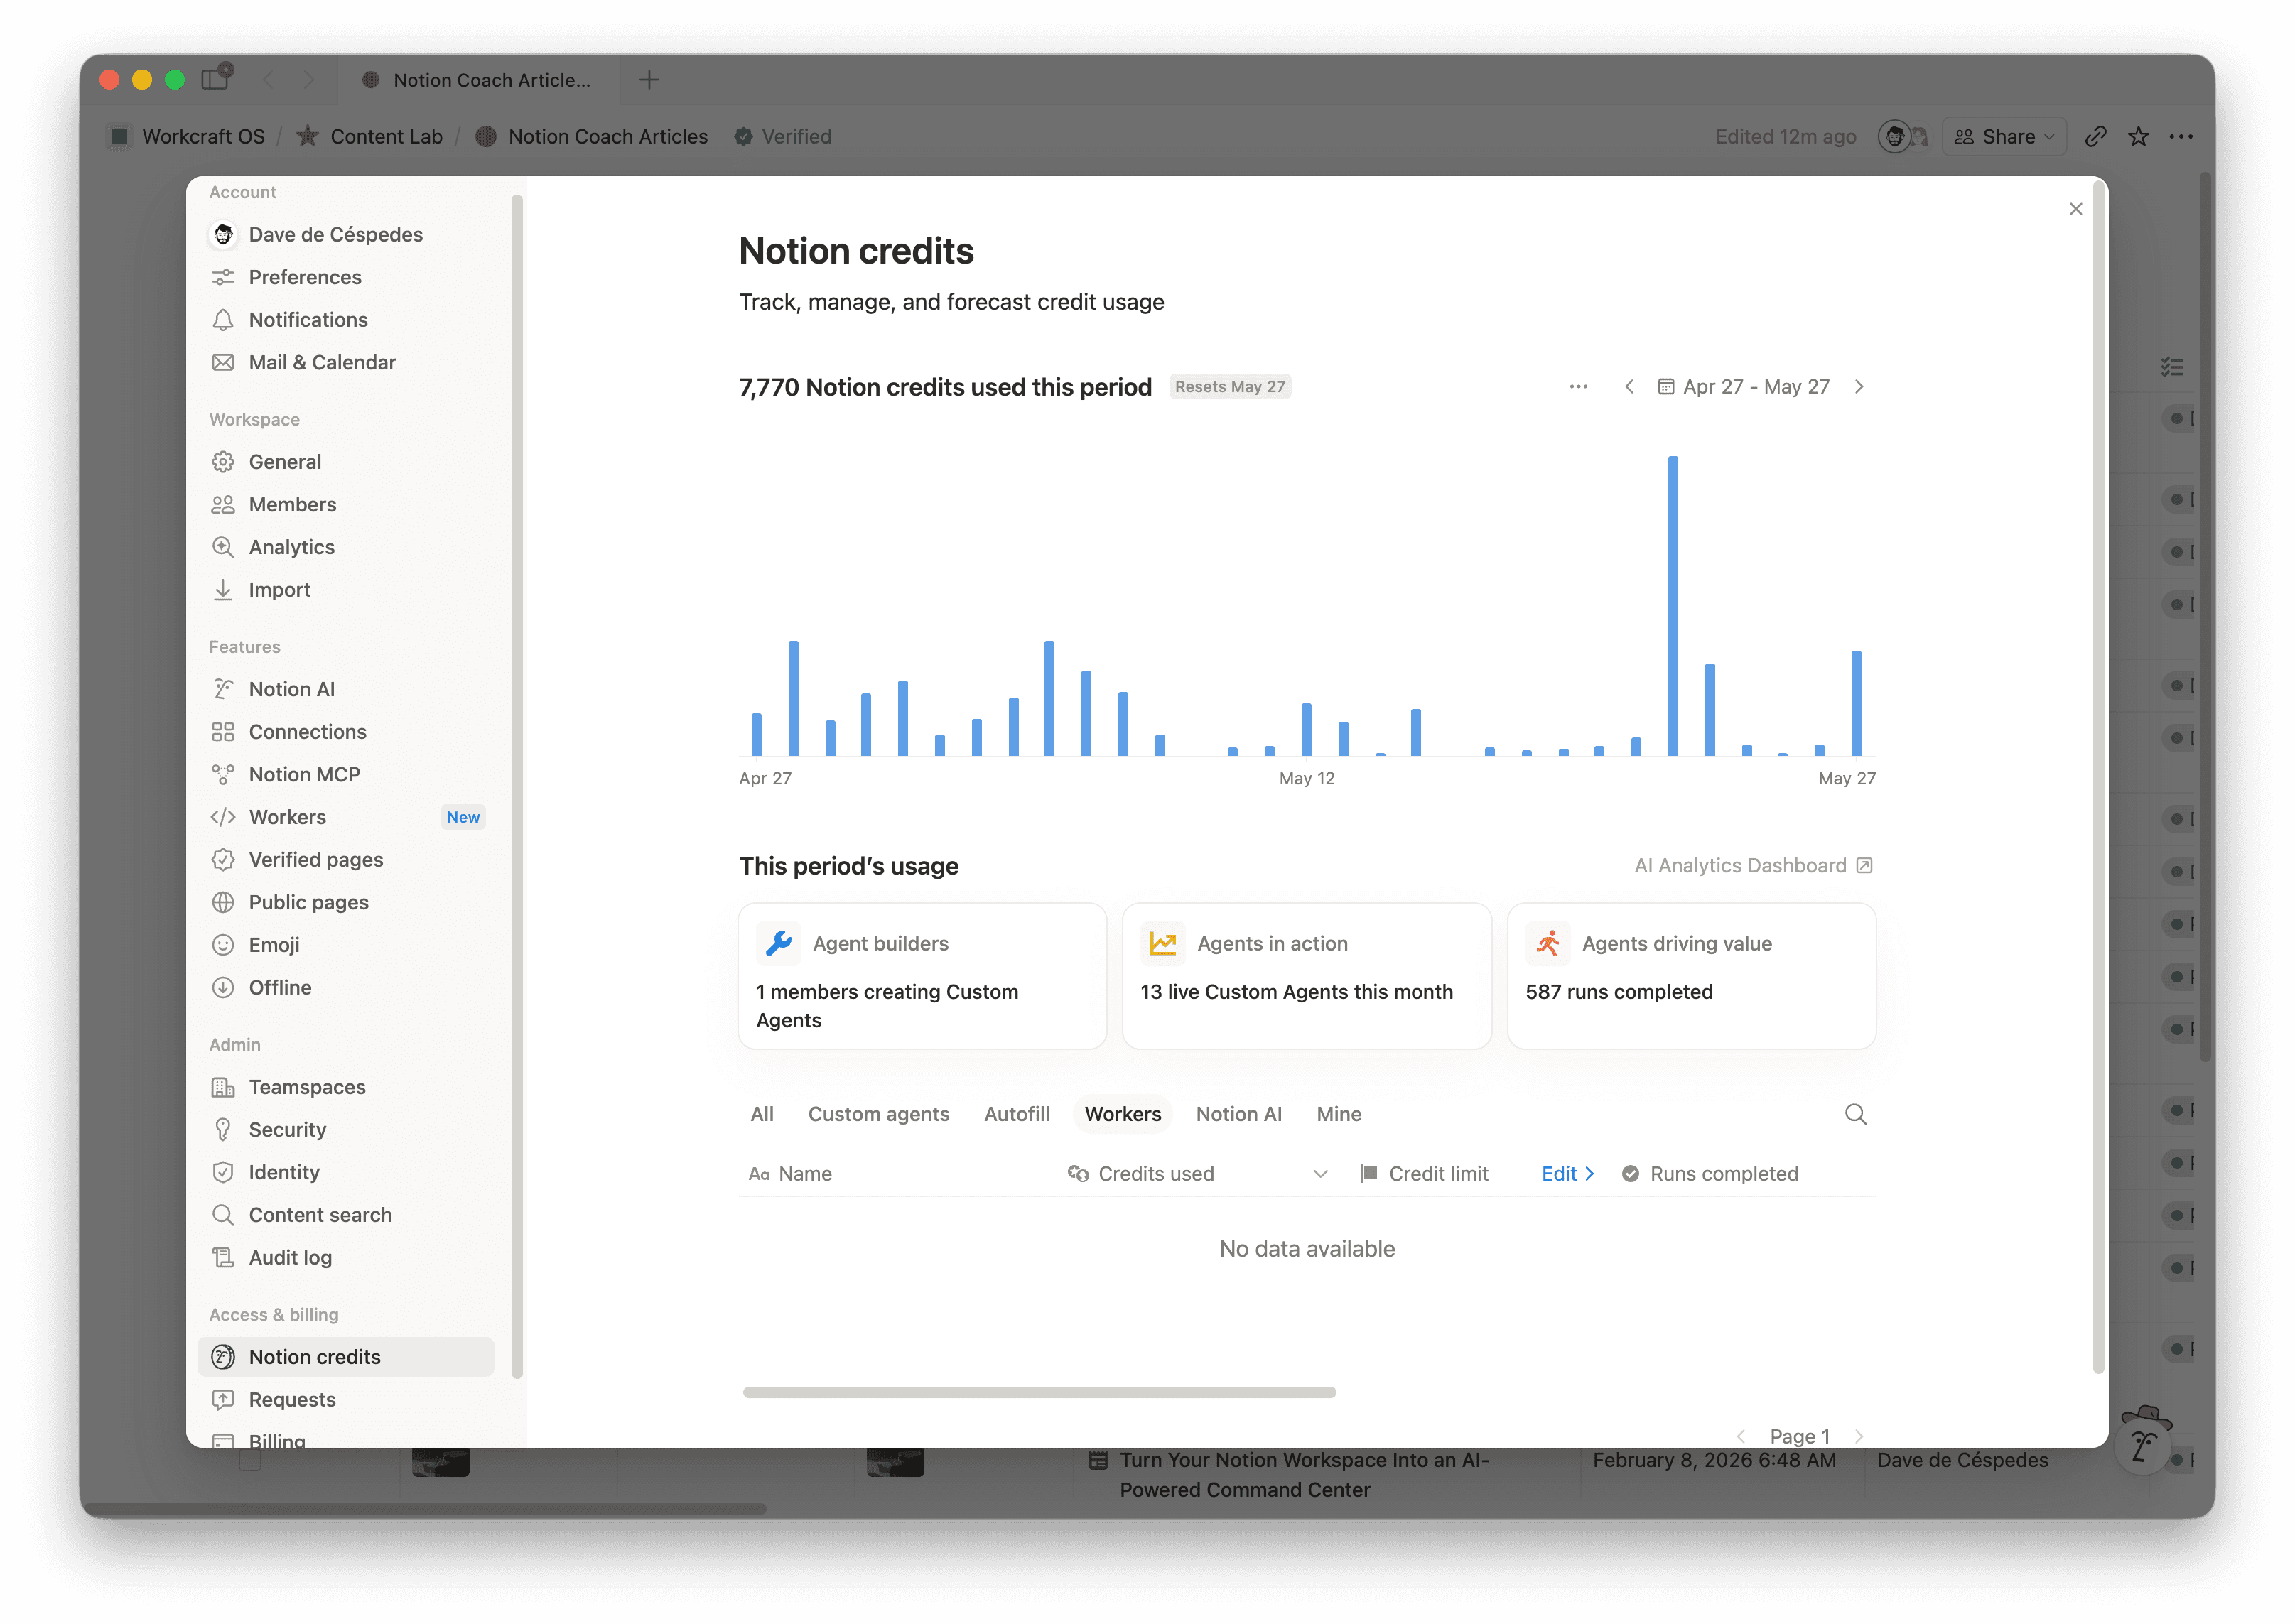Screen dimensions: 2295x1624
Task: Open Audit log settings
Action: 345,1258
